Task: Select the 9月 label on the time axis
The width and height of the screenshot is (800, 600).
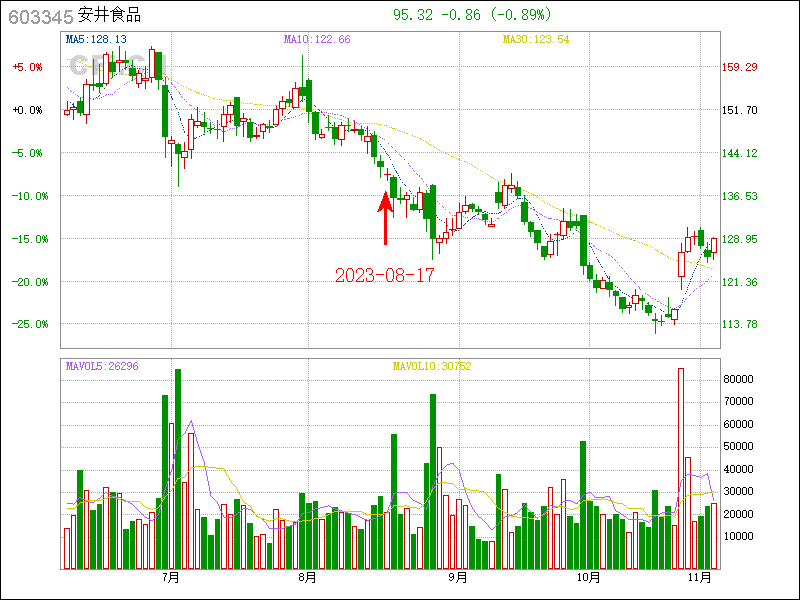Action: coord(458,577)
